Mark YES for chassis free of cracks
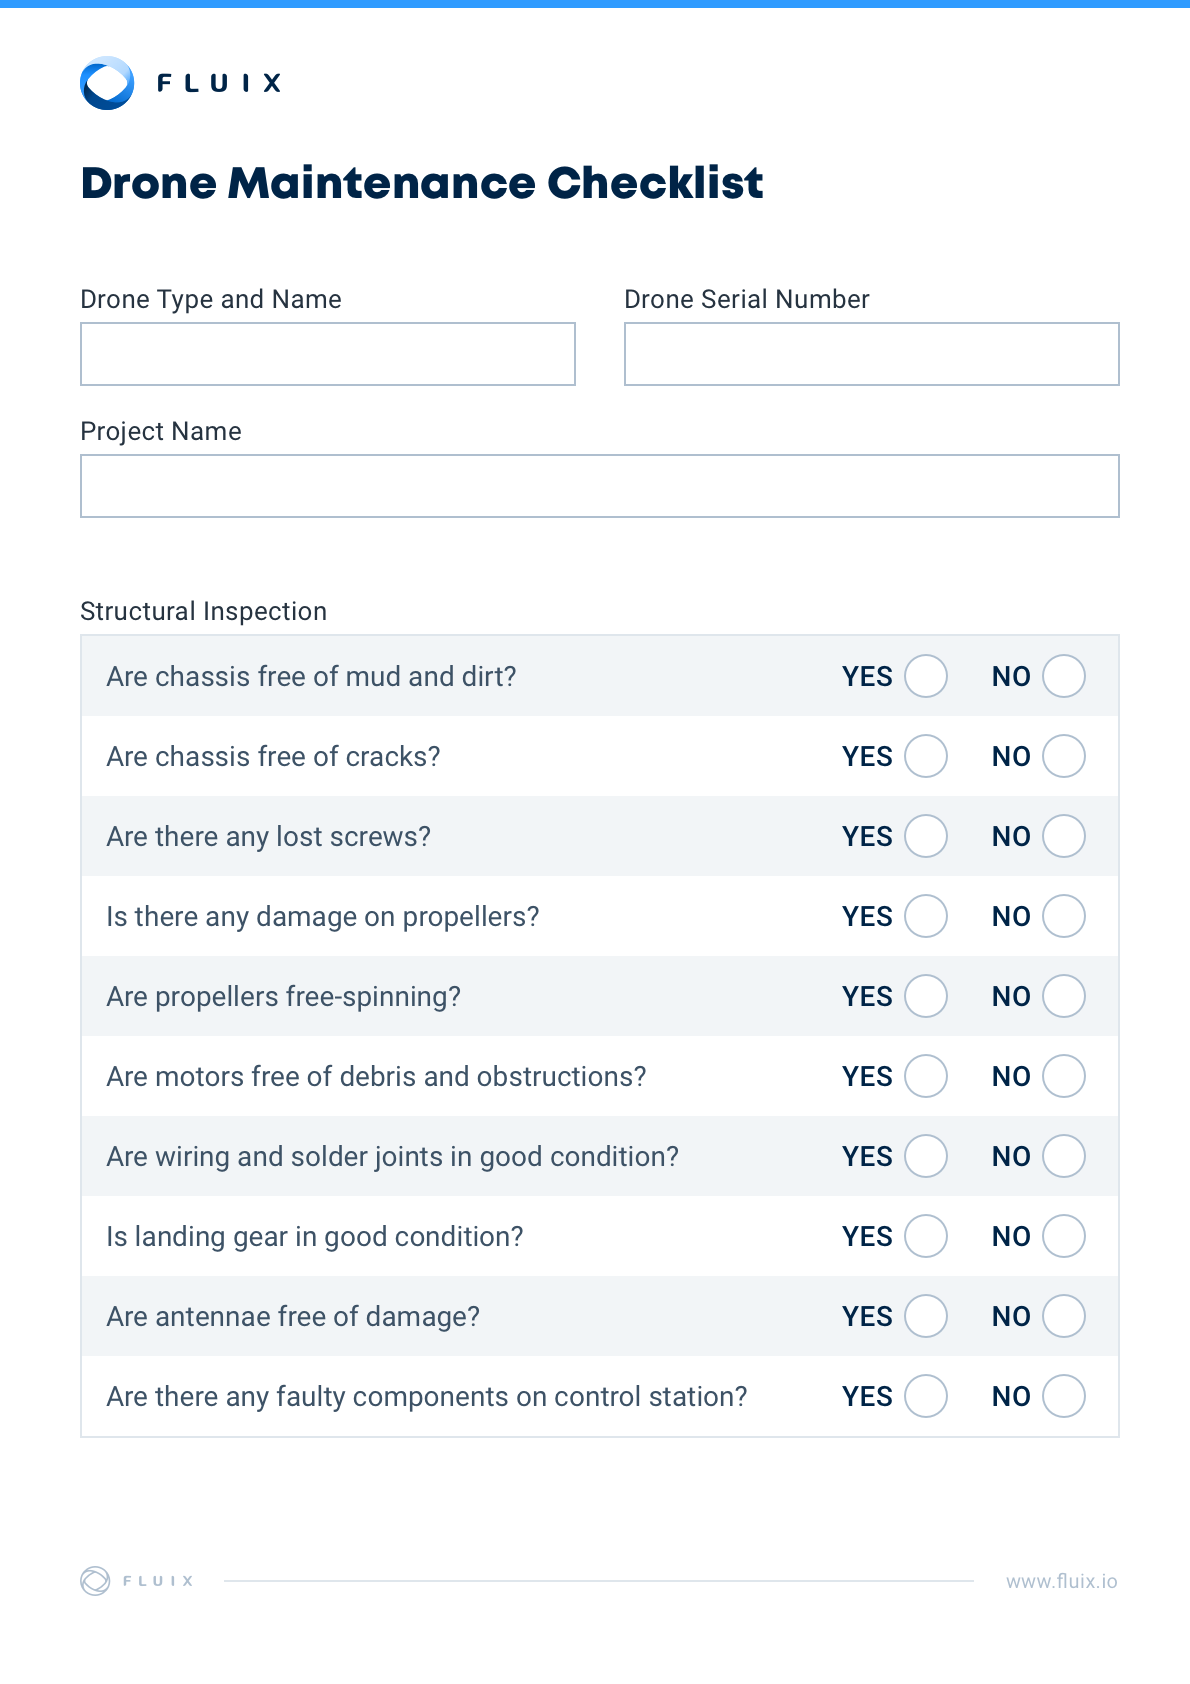The image size is (1190, 1684). pos(925,756)
